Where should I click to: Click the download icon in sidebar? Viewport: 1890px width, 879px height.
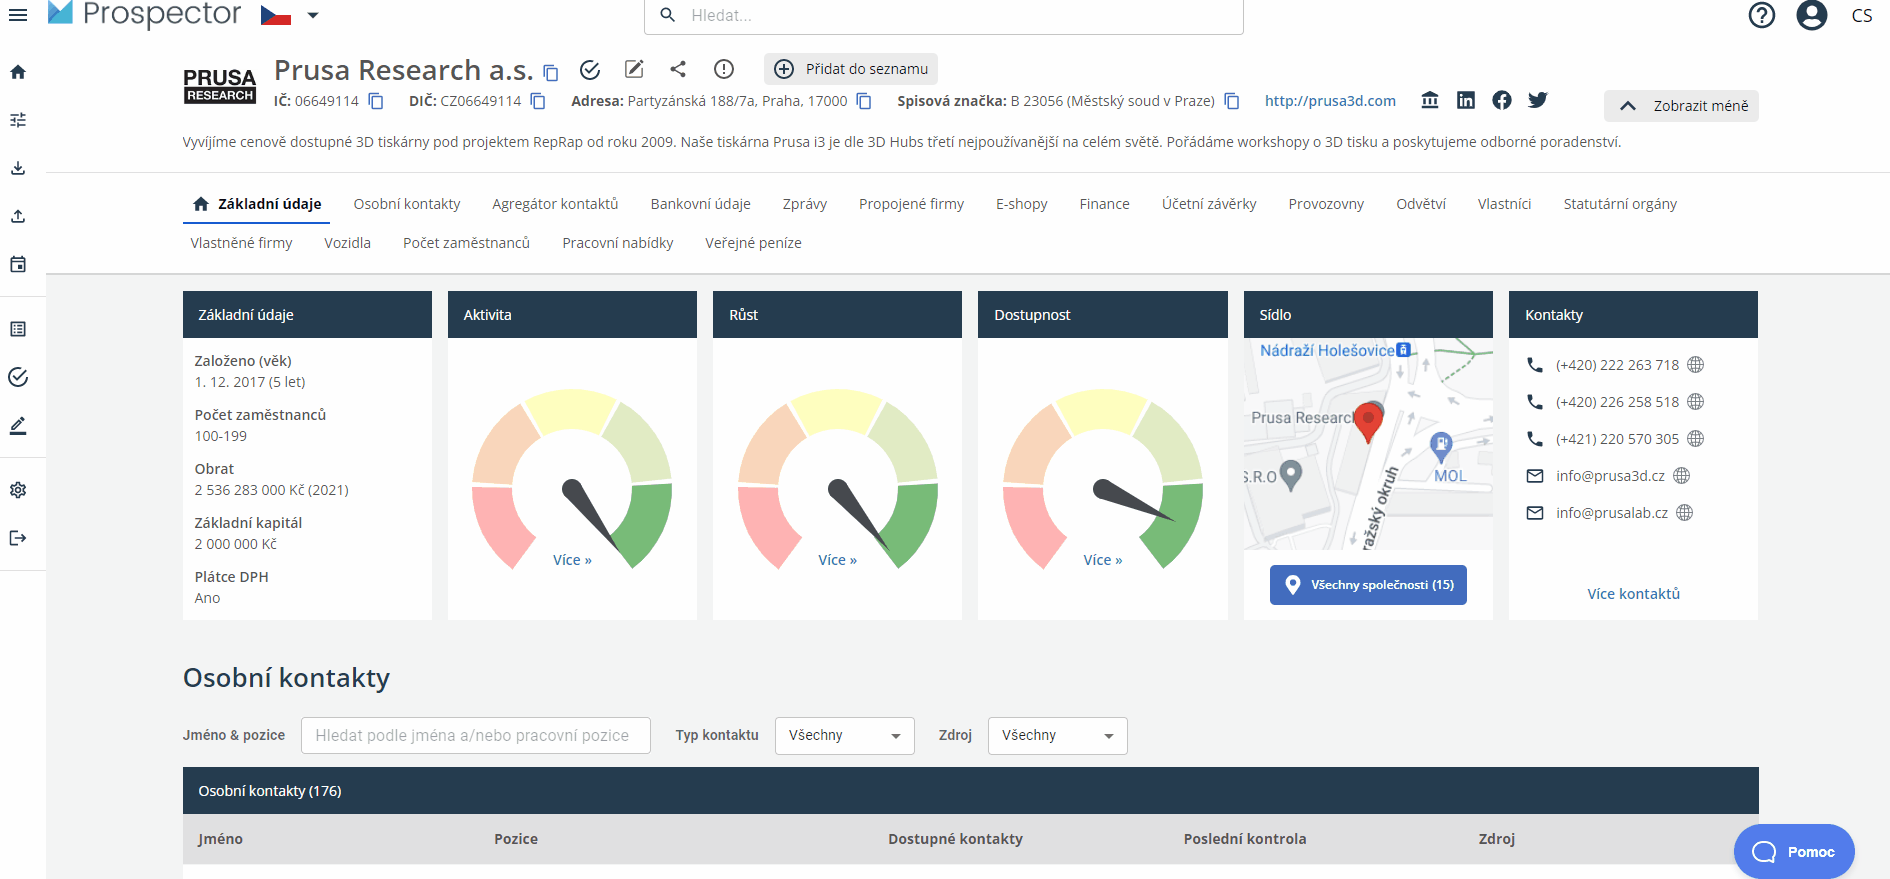(18, 168)
